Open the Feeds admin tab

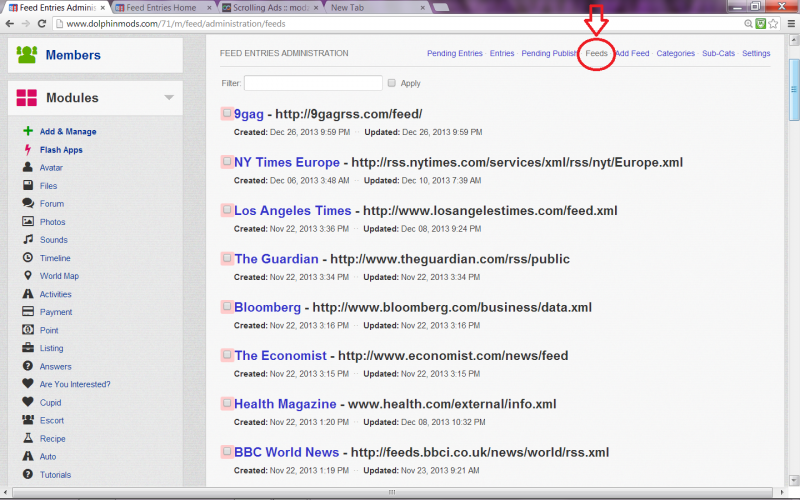tap(596, 53)
